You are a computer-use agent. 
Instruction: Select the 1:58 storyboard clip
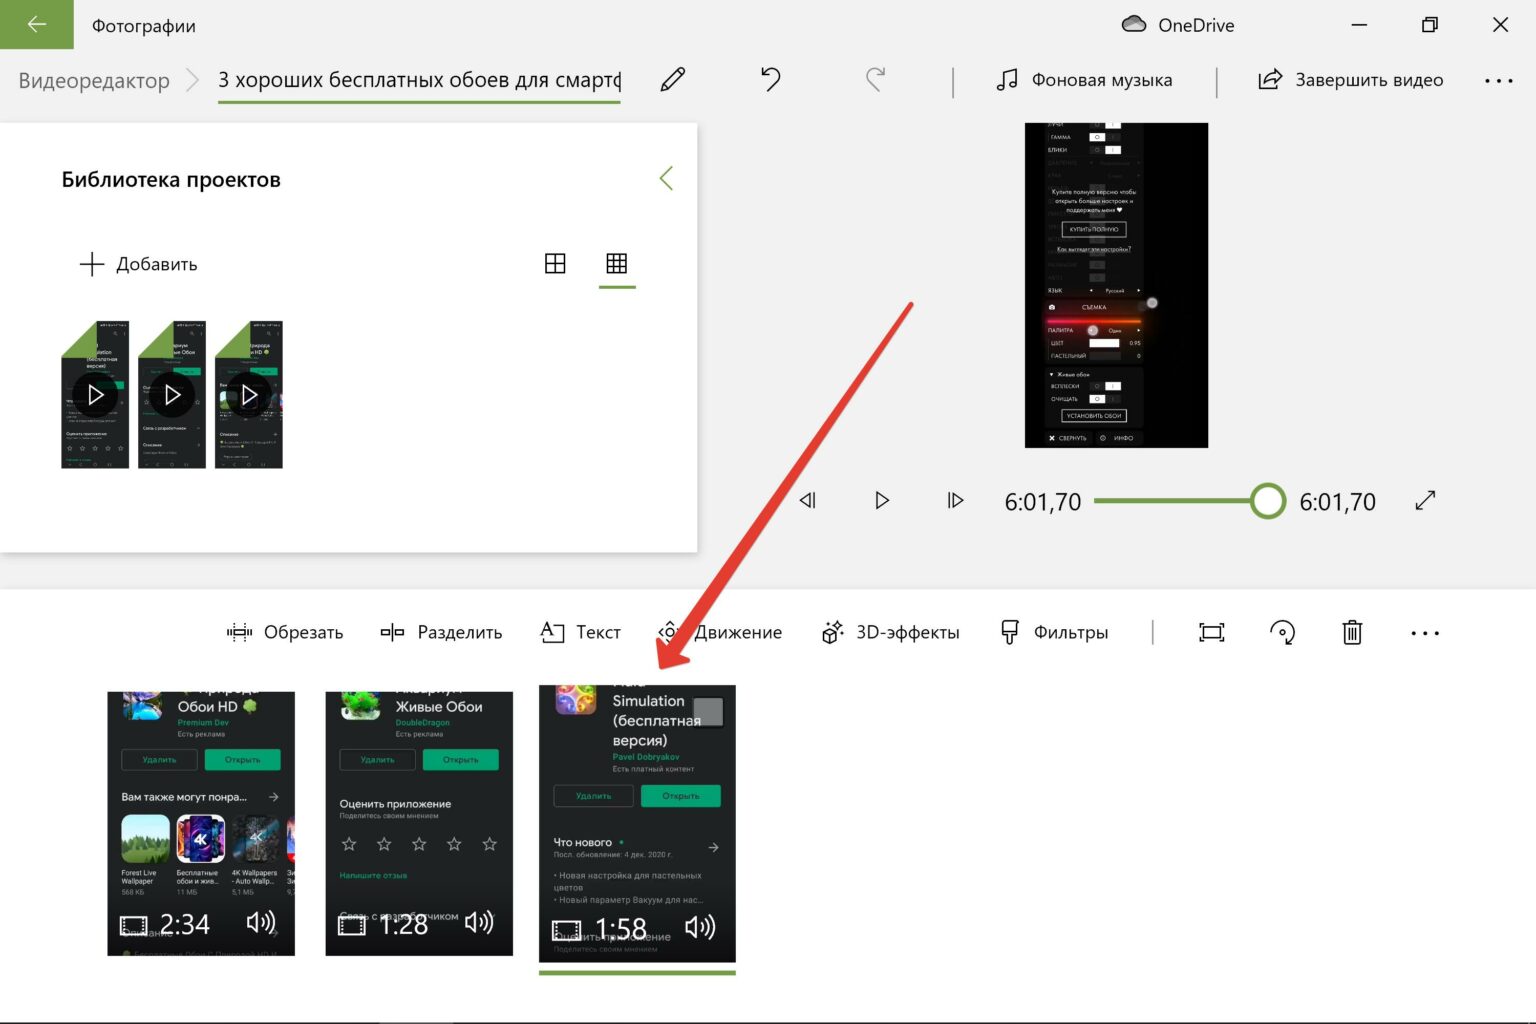tap(637, 824)
